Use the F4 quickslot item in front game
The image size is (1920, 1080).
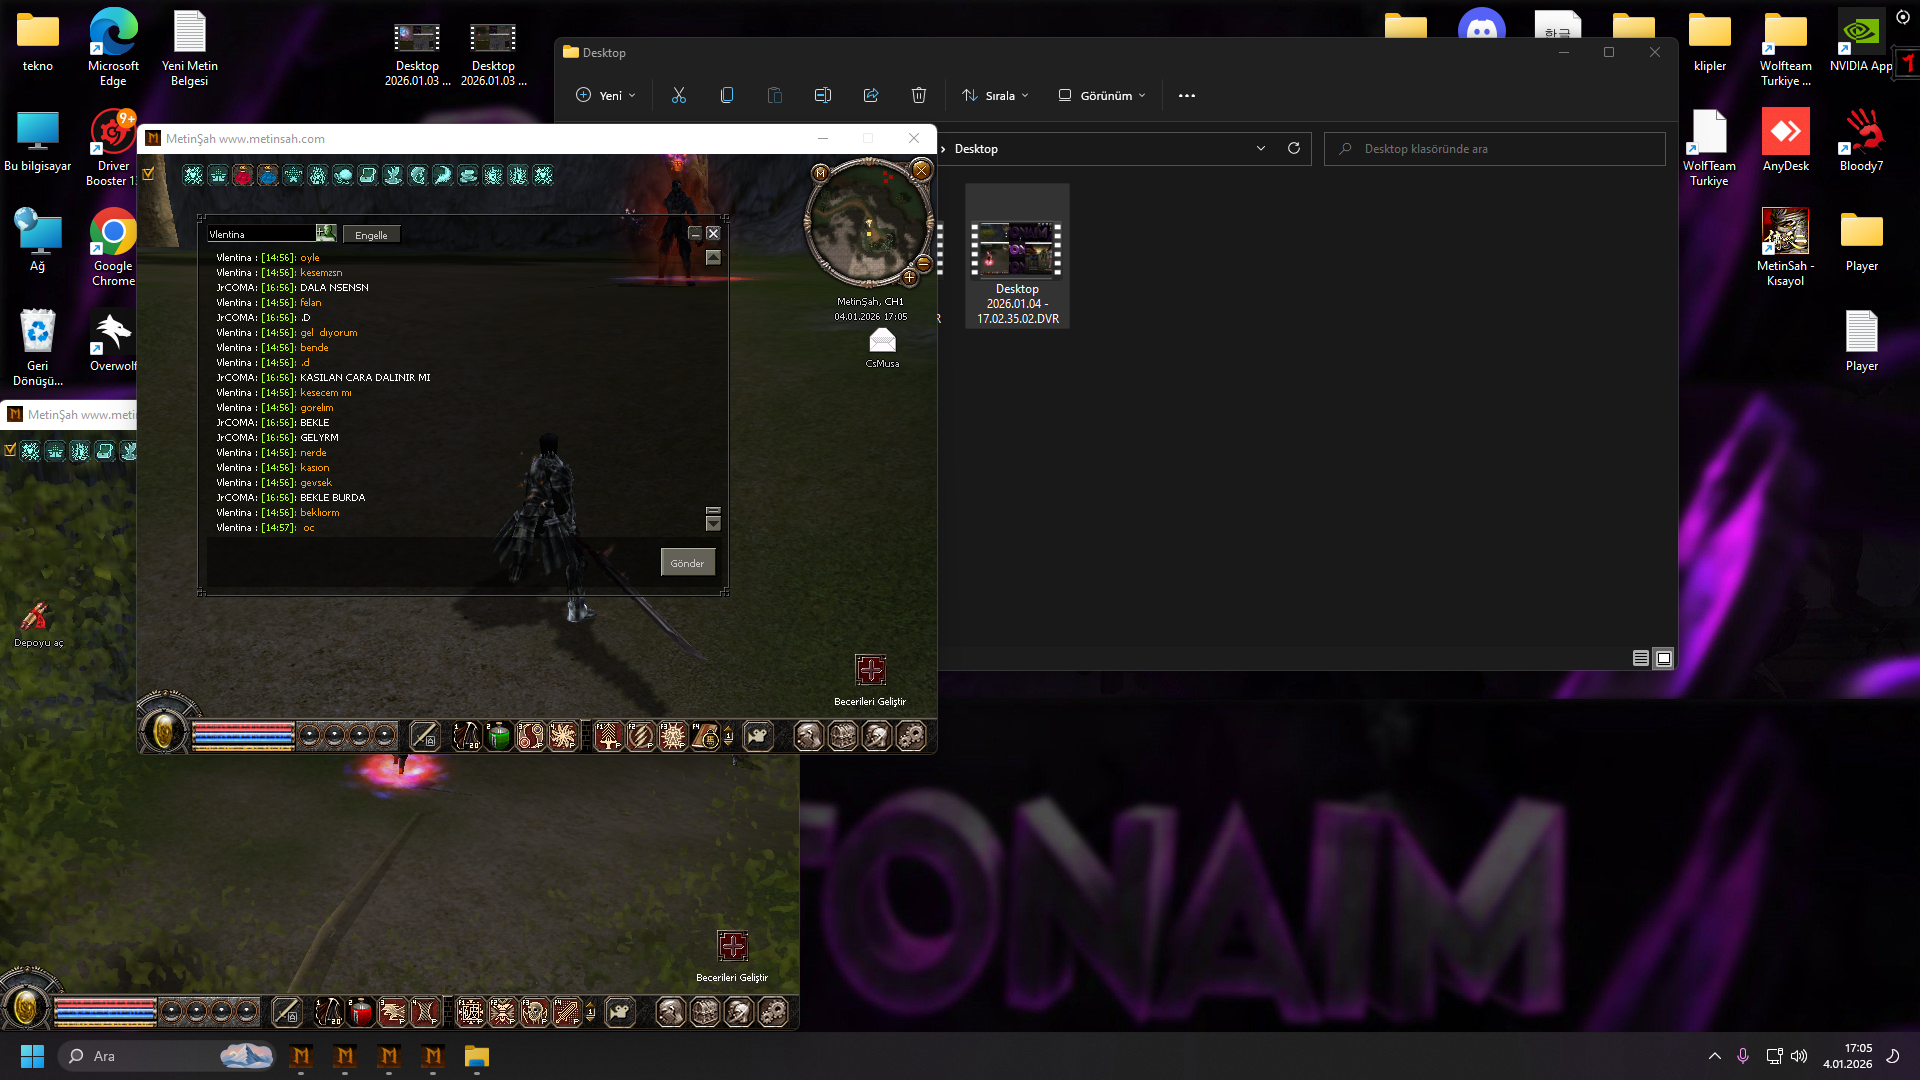(x=706, y=737)
